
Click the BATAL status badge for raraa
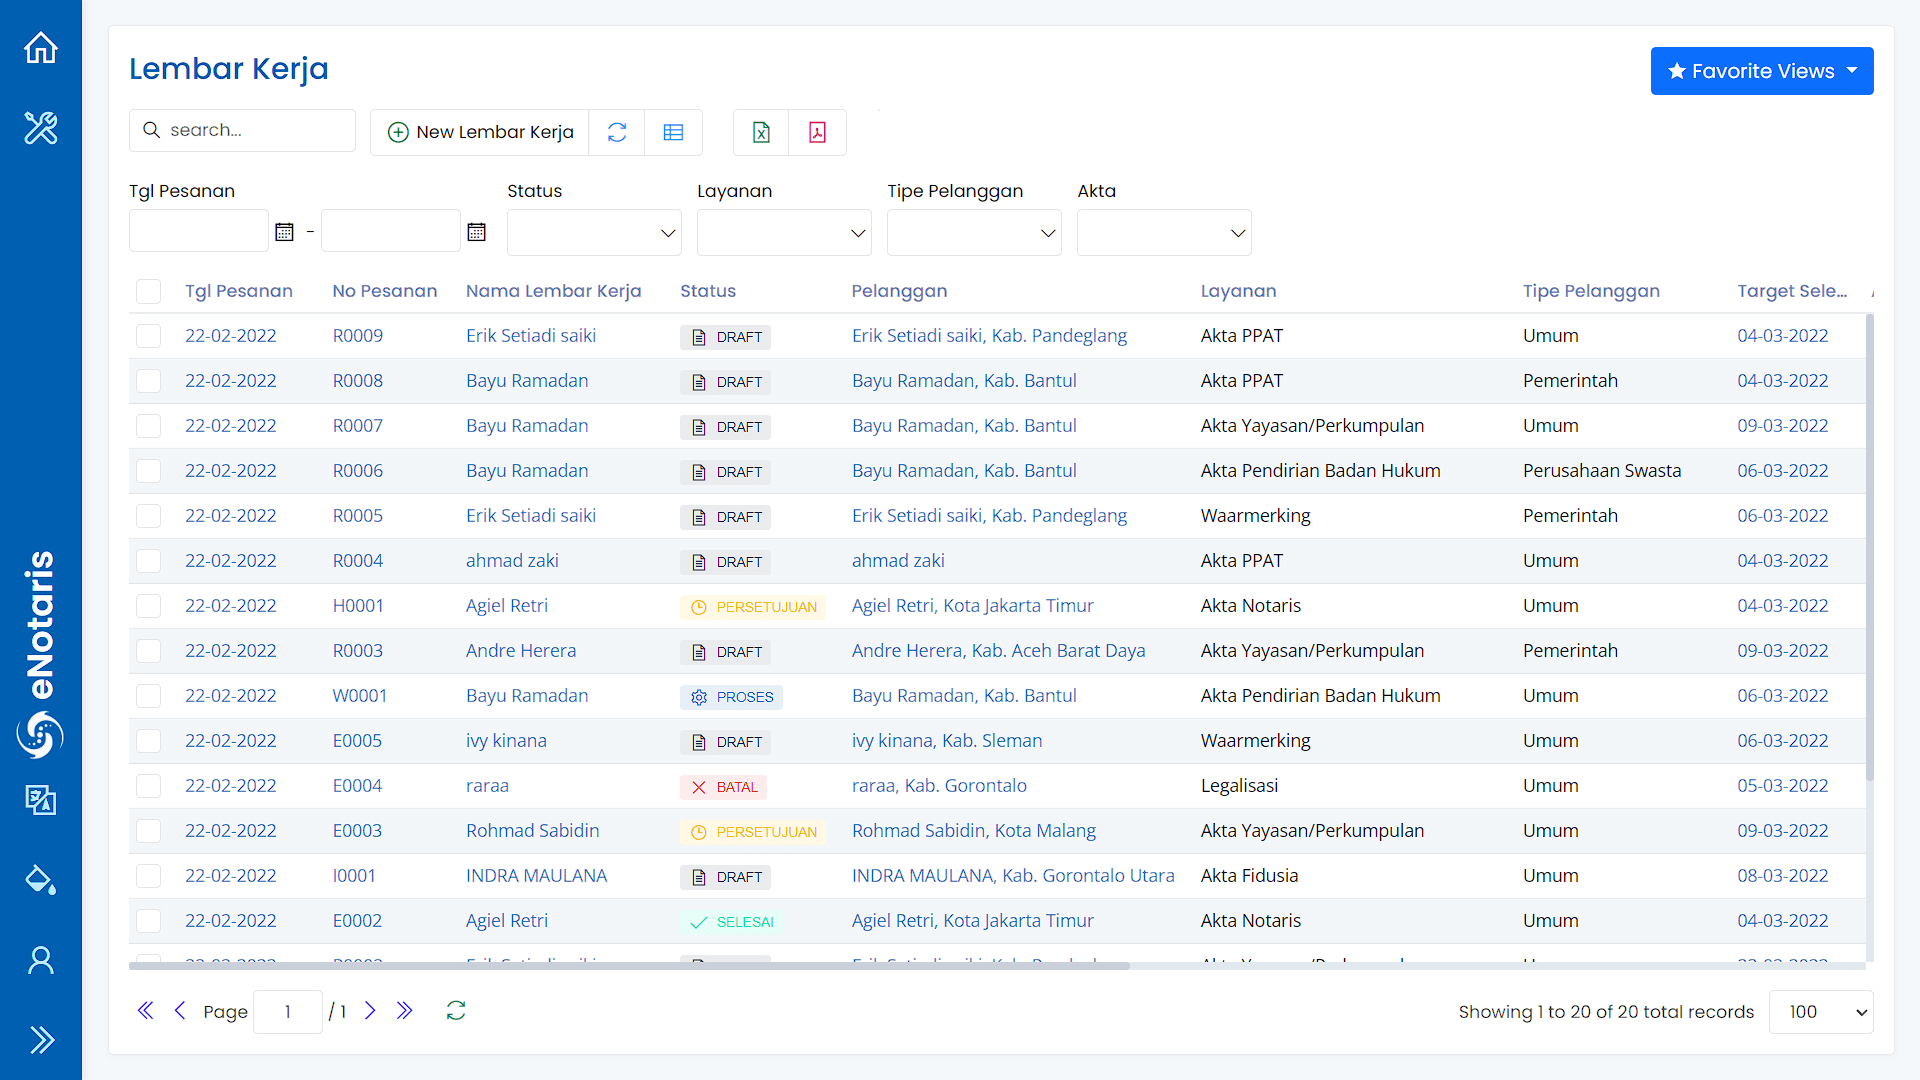tap(724, 787)
